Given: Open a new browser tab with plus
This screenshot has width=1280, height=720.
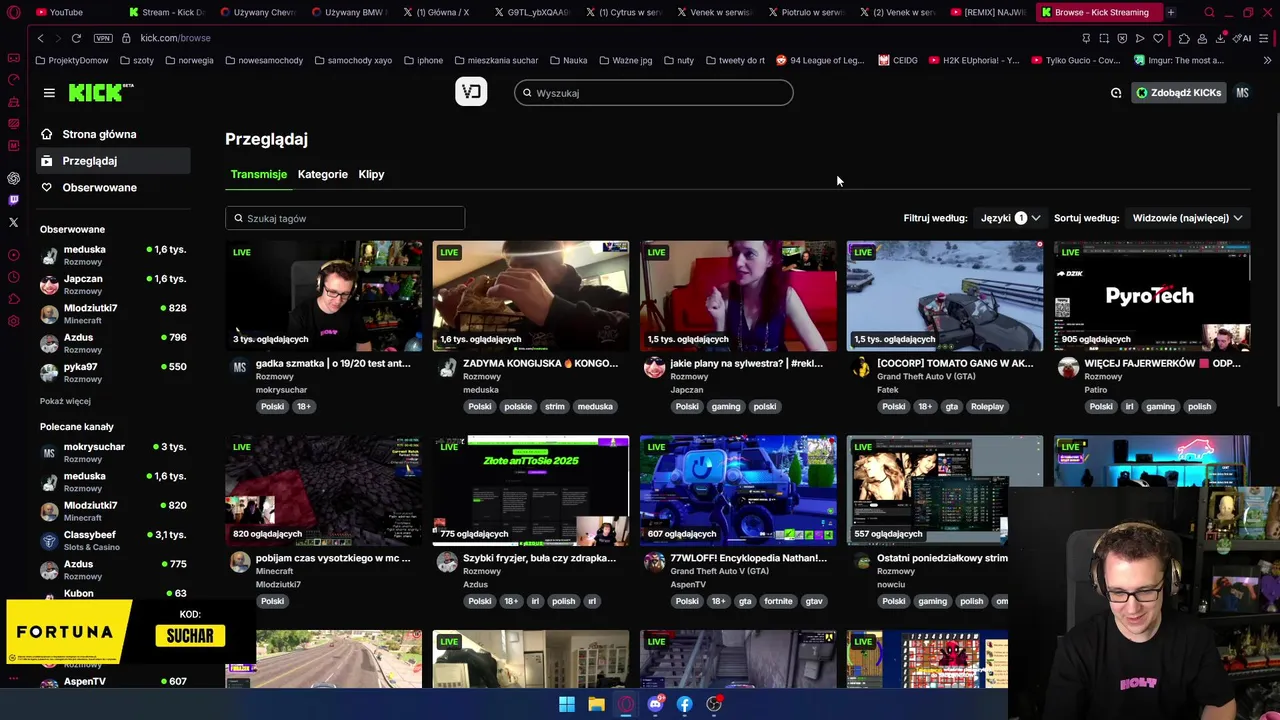Looking at the screenshot, I should click(x=1170, y=12).
